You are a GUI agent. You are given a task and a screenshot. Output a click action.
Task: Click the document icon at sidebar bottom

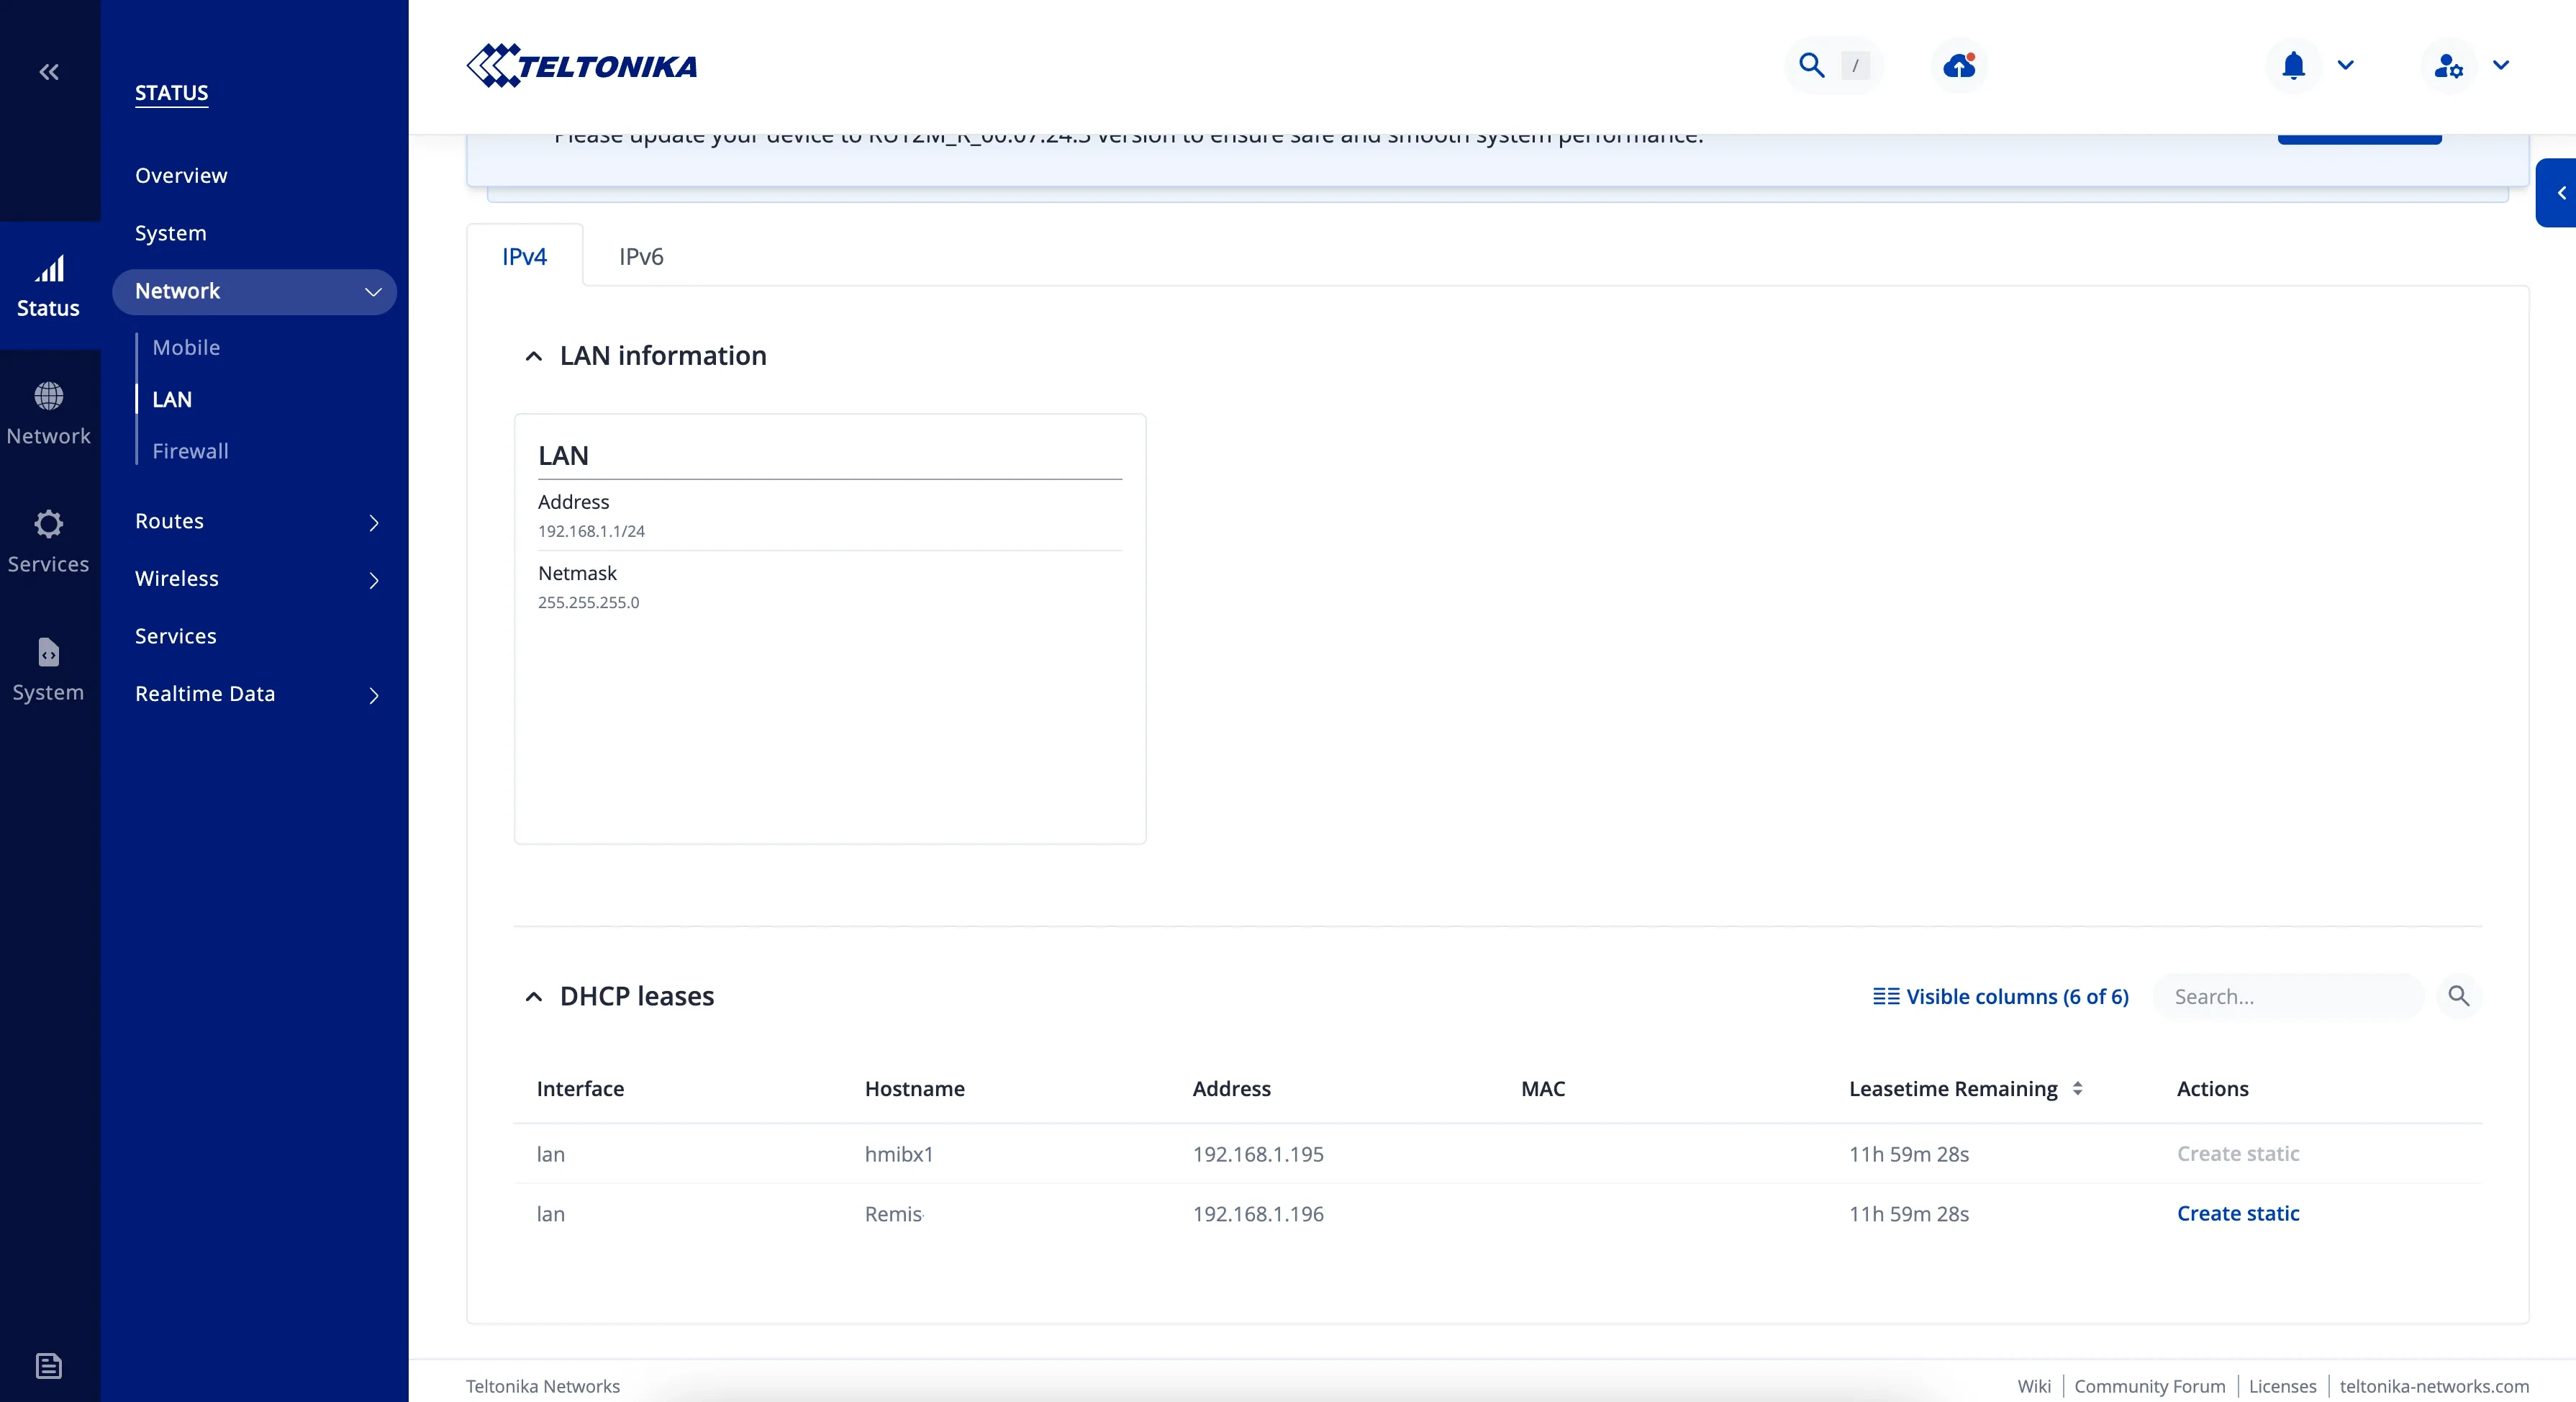click(49, 1366)
